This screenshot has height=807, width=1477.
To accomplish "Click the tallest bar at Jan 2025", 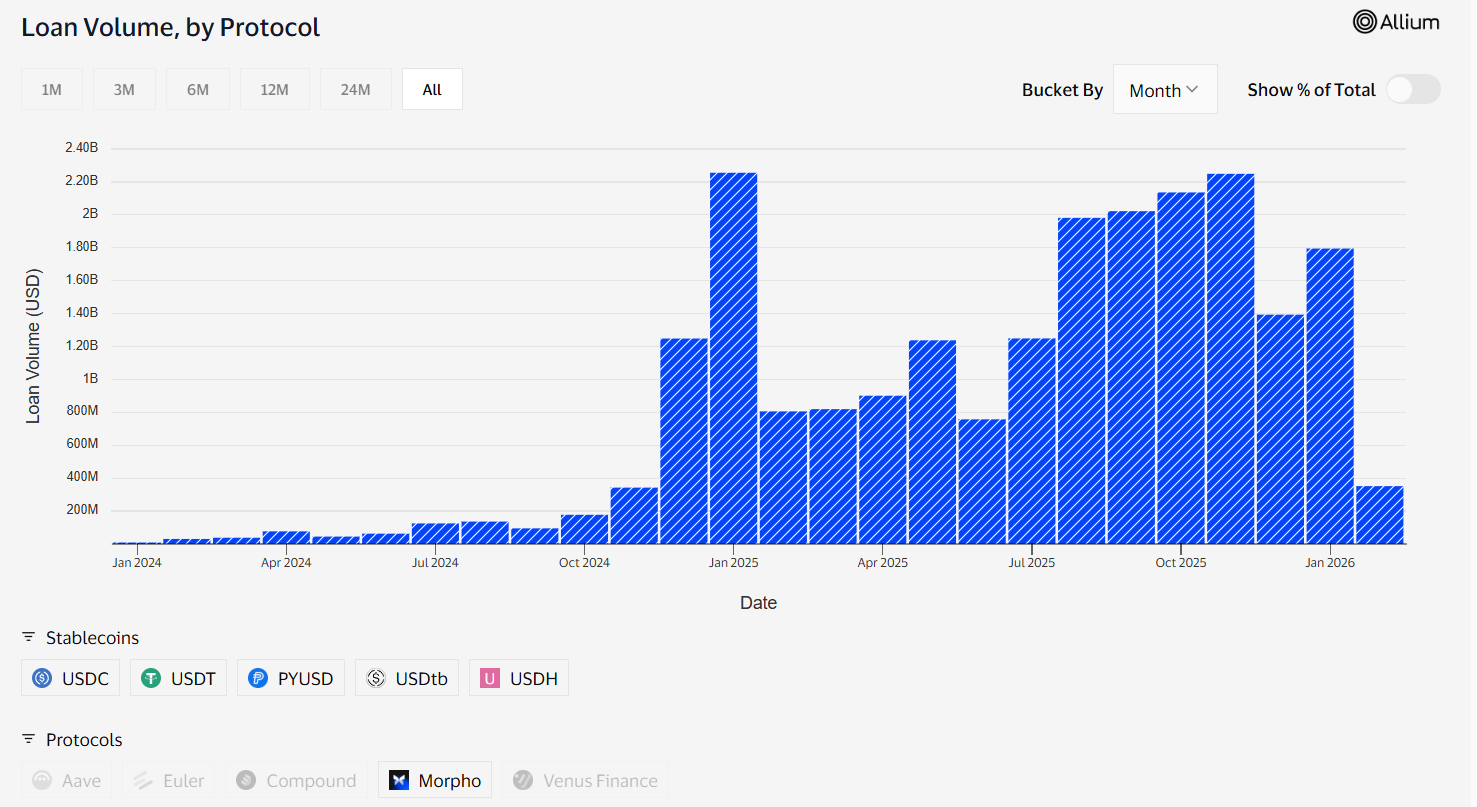I will tap(733, 350).
